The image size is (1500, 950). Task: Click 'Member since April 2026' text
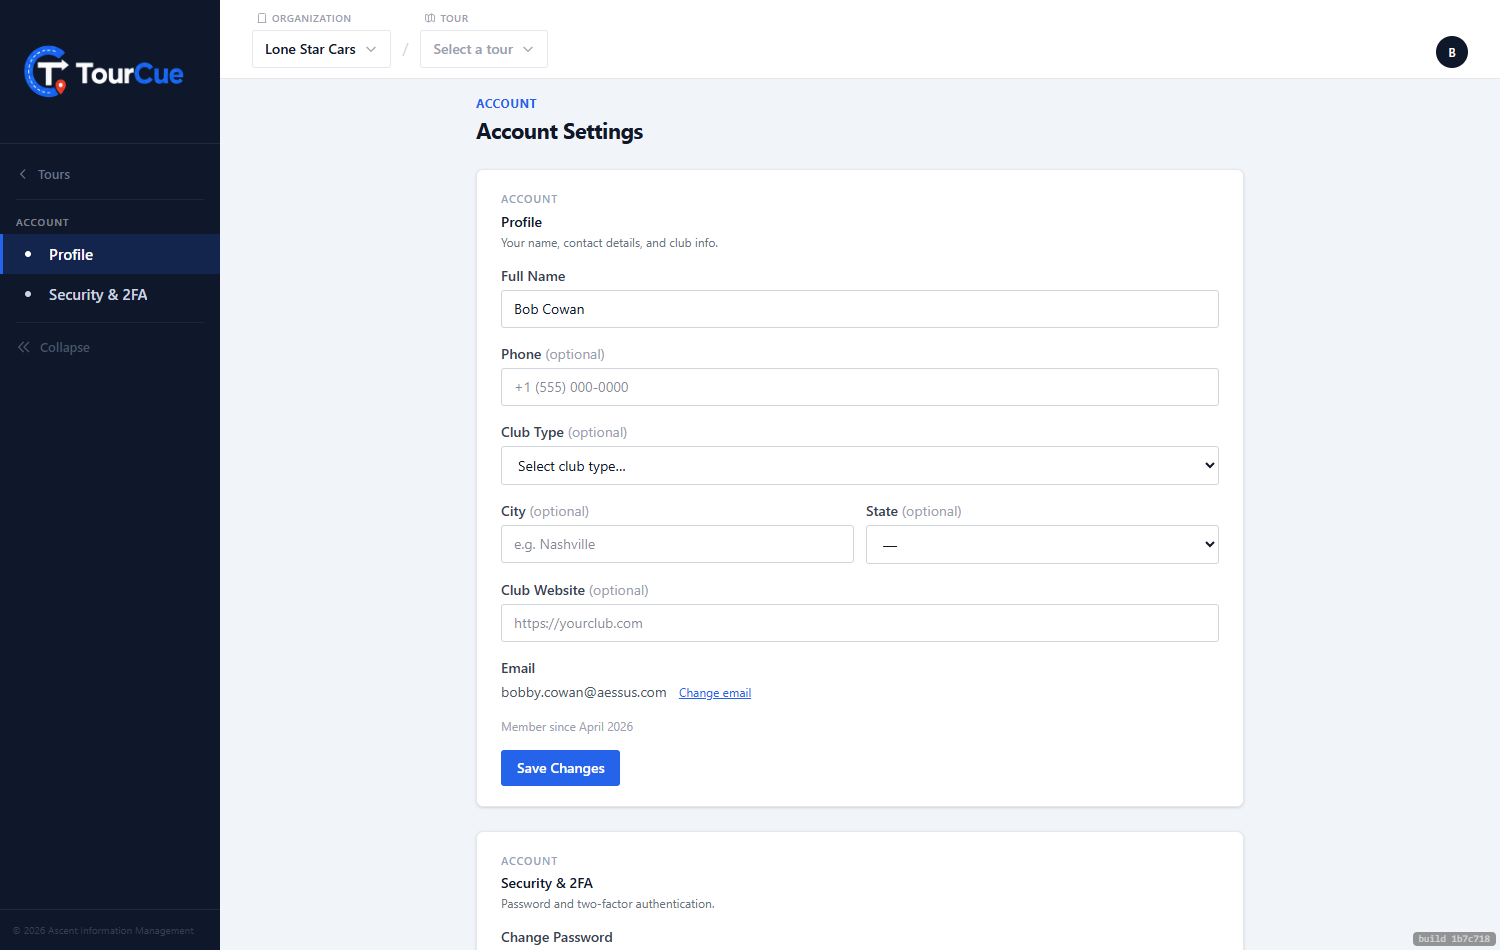[567, 727]
